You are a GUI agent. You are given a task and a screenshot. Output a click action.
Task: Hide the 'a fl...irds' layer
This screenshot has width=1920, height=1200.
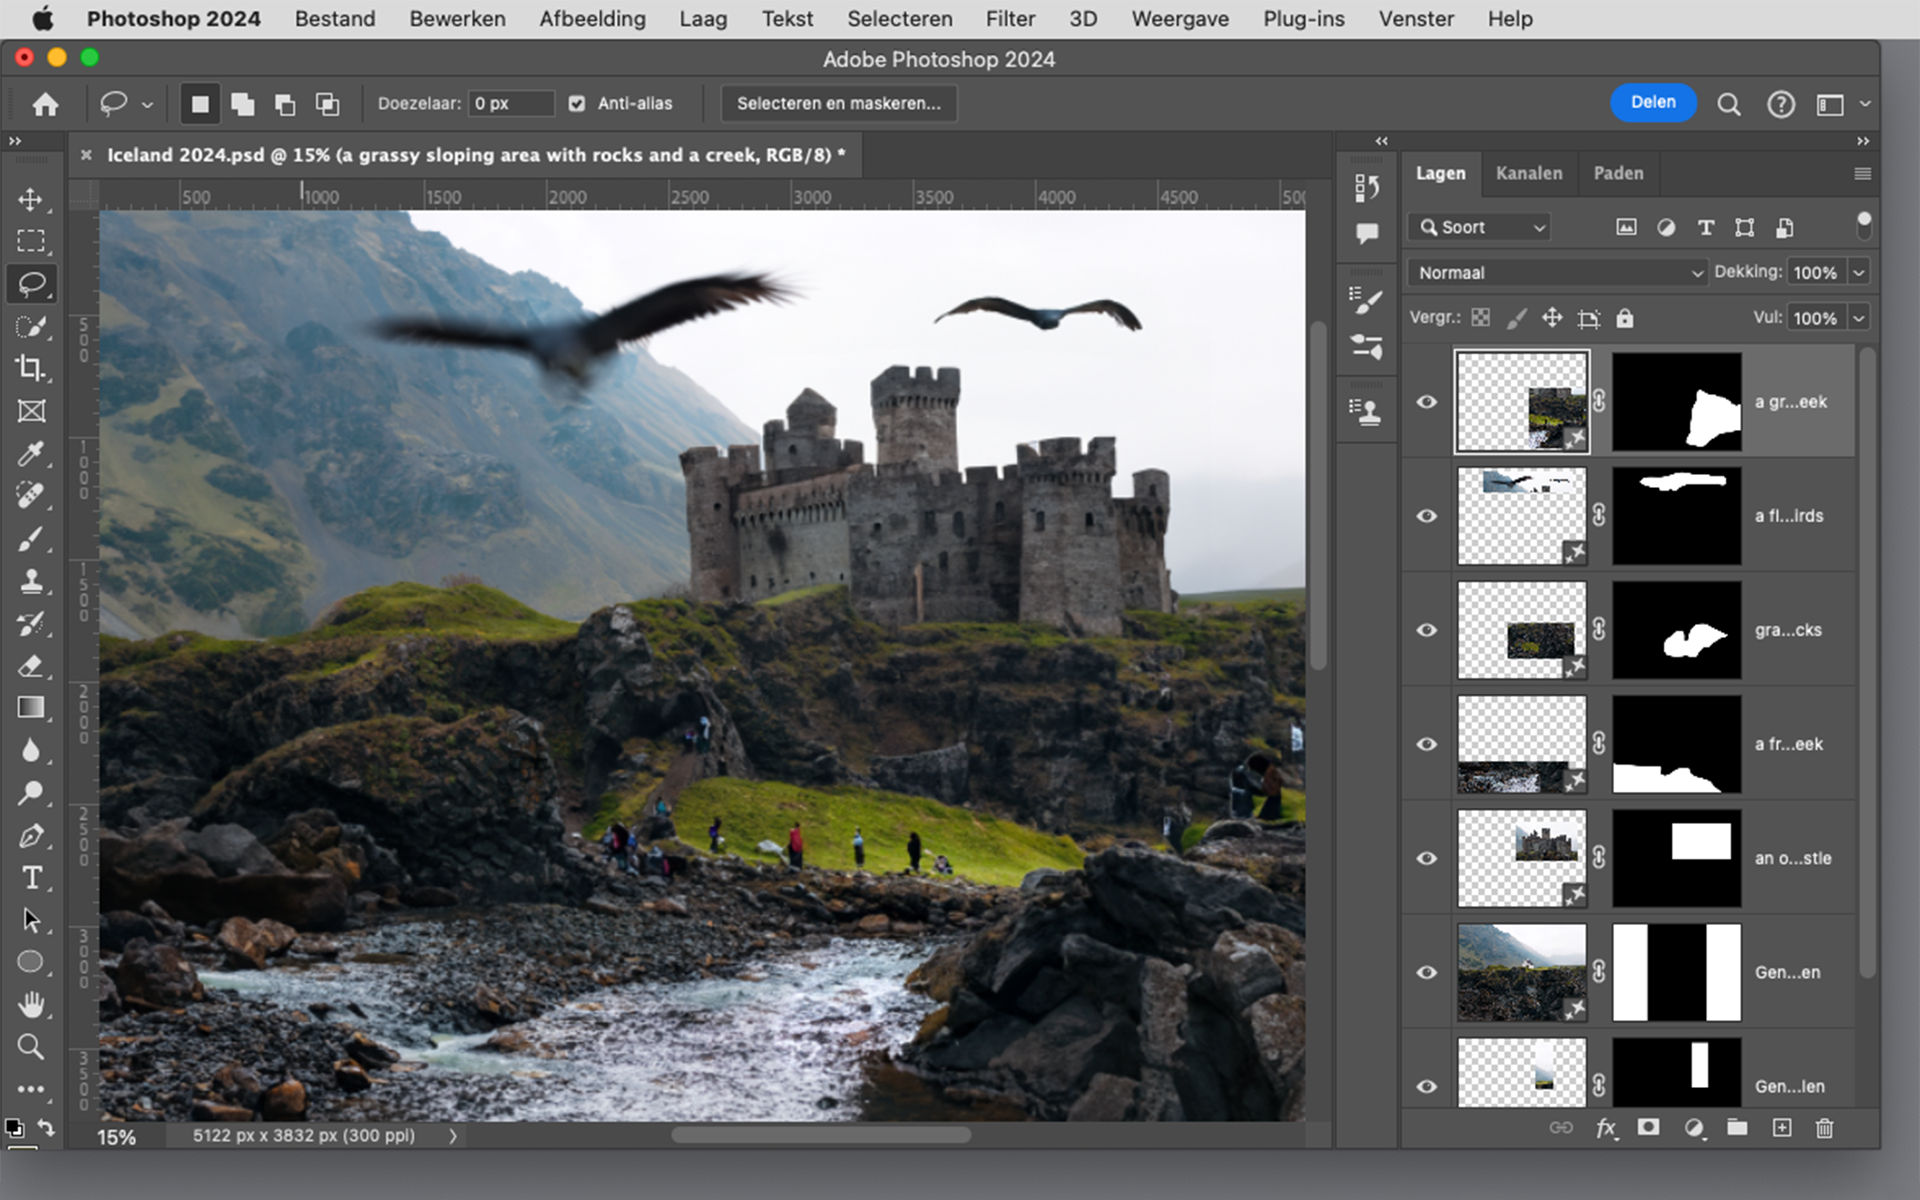click(1427, 516)
